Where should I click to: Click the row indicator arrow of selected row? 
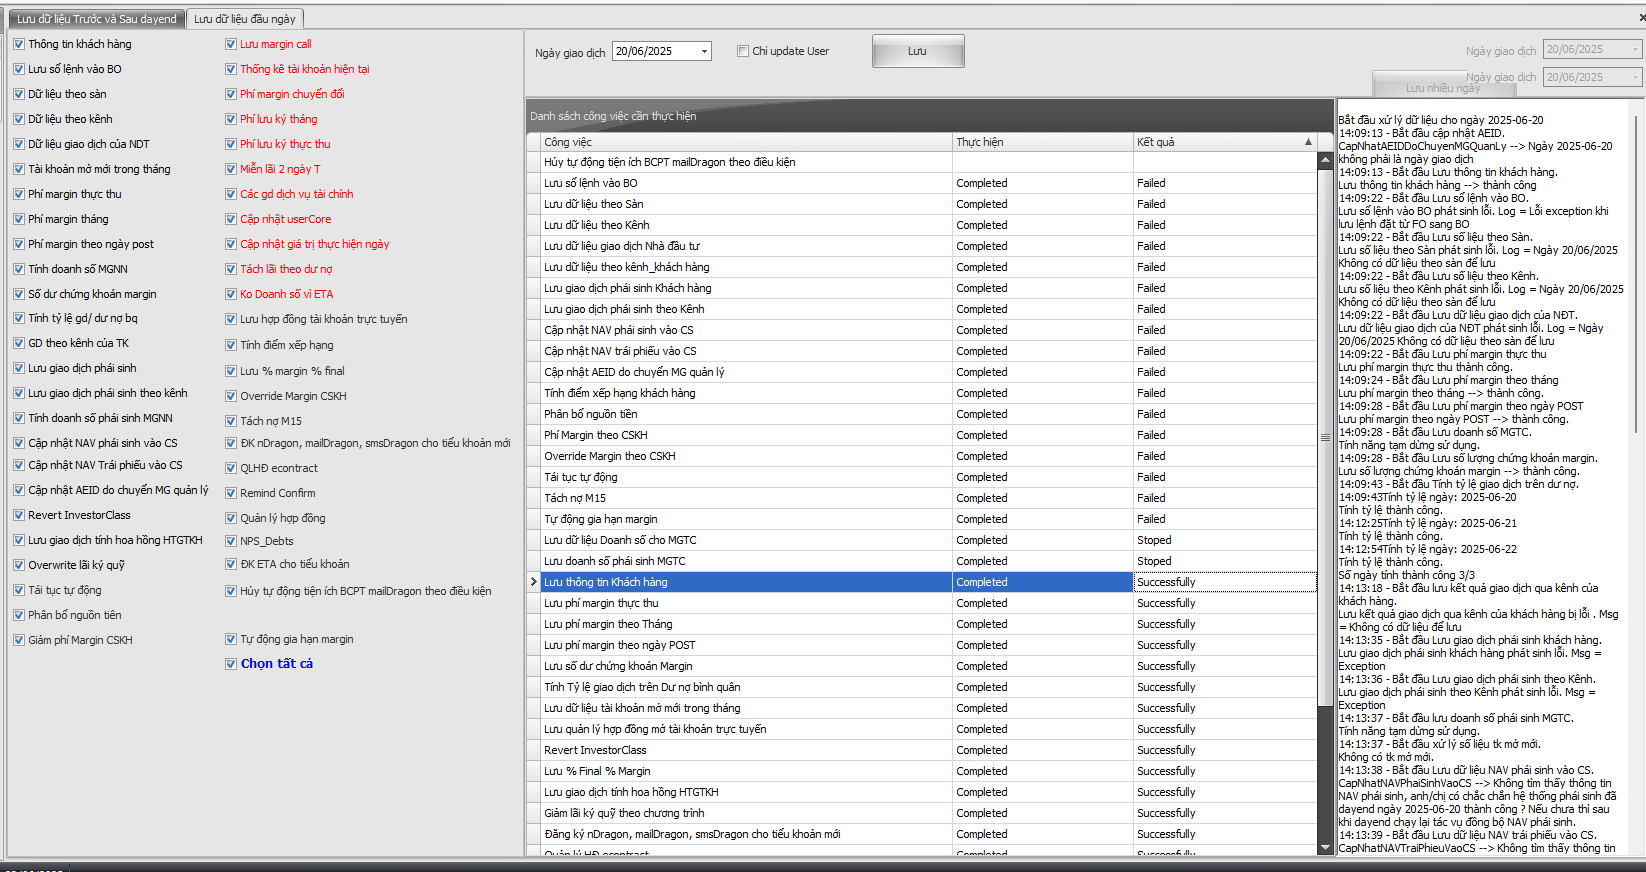(x=534, y=582)
